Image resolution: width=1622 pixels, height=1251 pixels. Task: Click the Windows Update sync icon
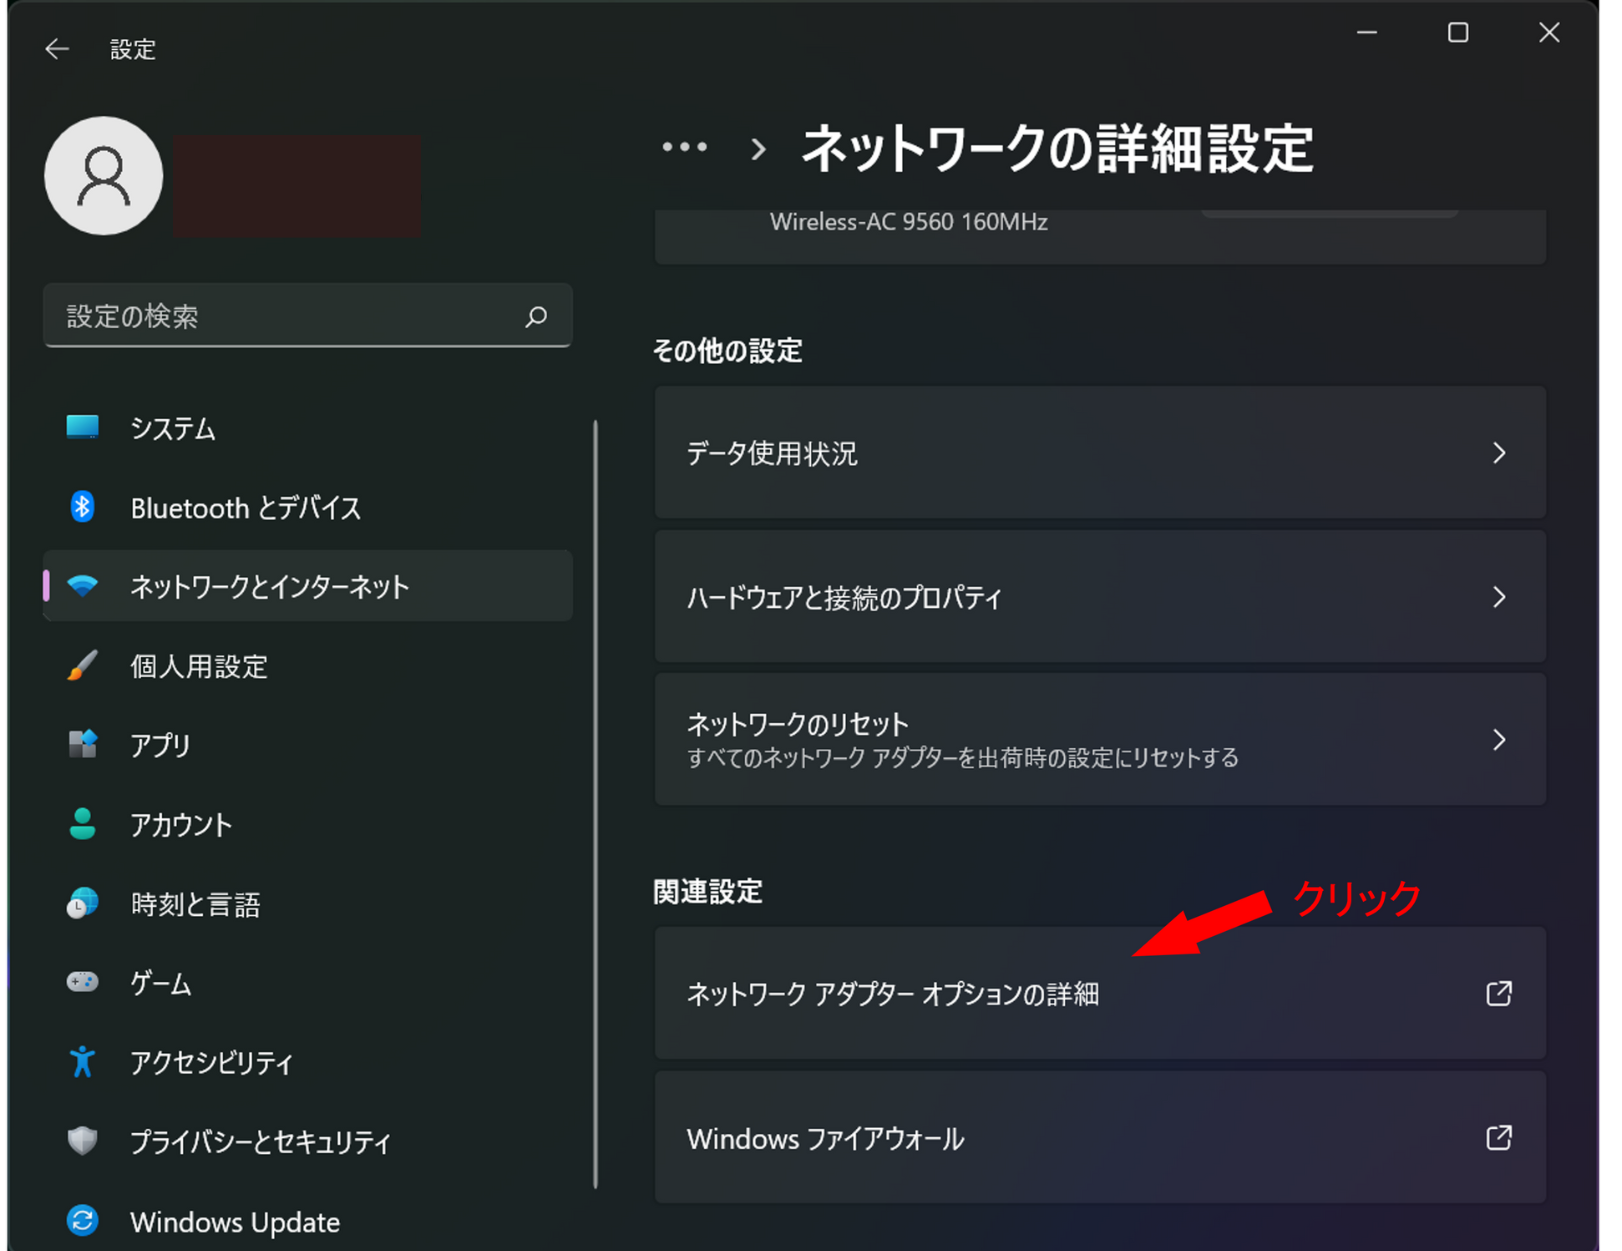pos(82,1221)
